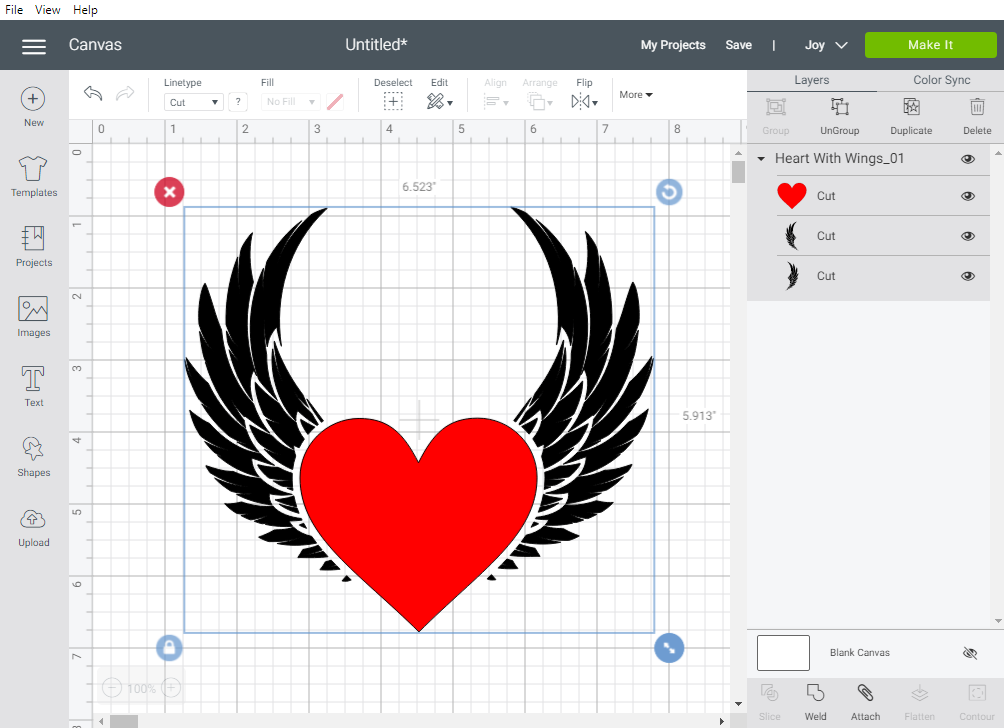Open the Help menu
The height and width of the screenshot is (728, 1004).
click(85, 10)
